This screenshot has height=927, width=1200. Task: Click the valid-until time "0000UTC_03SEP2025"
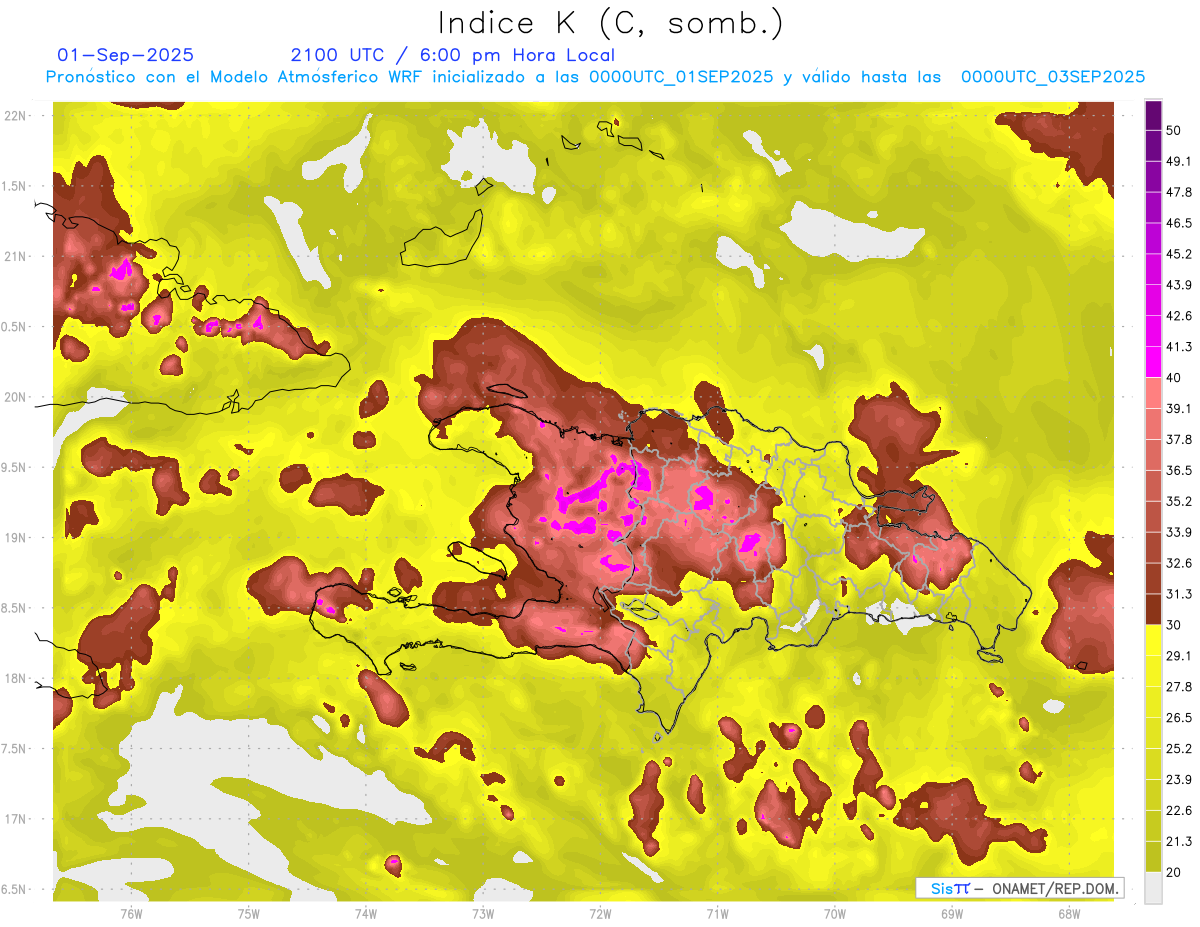(1053, 77)
